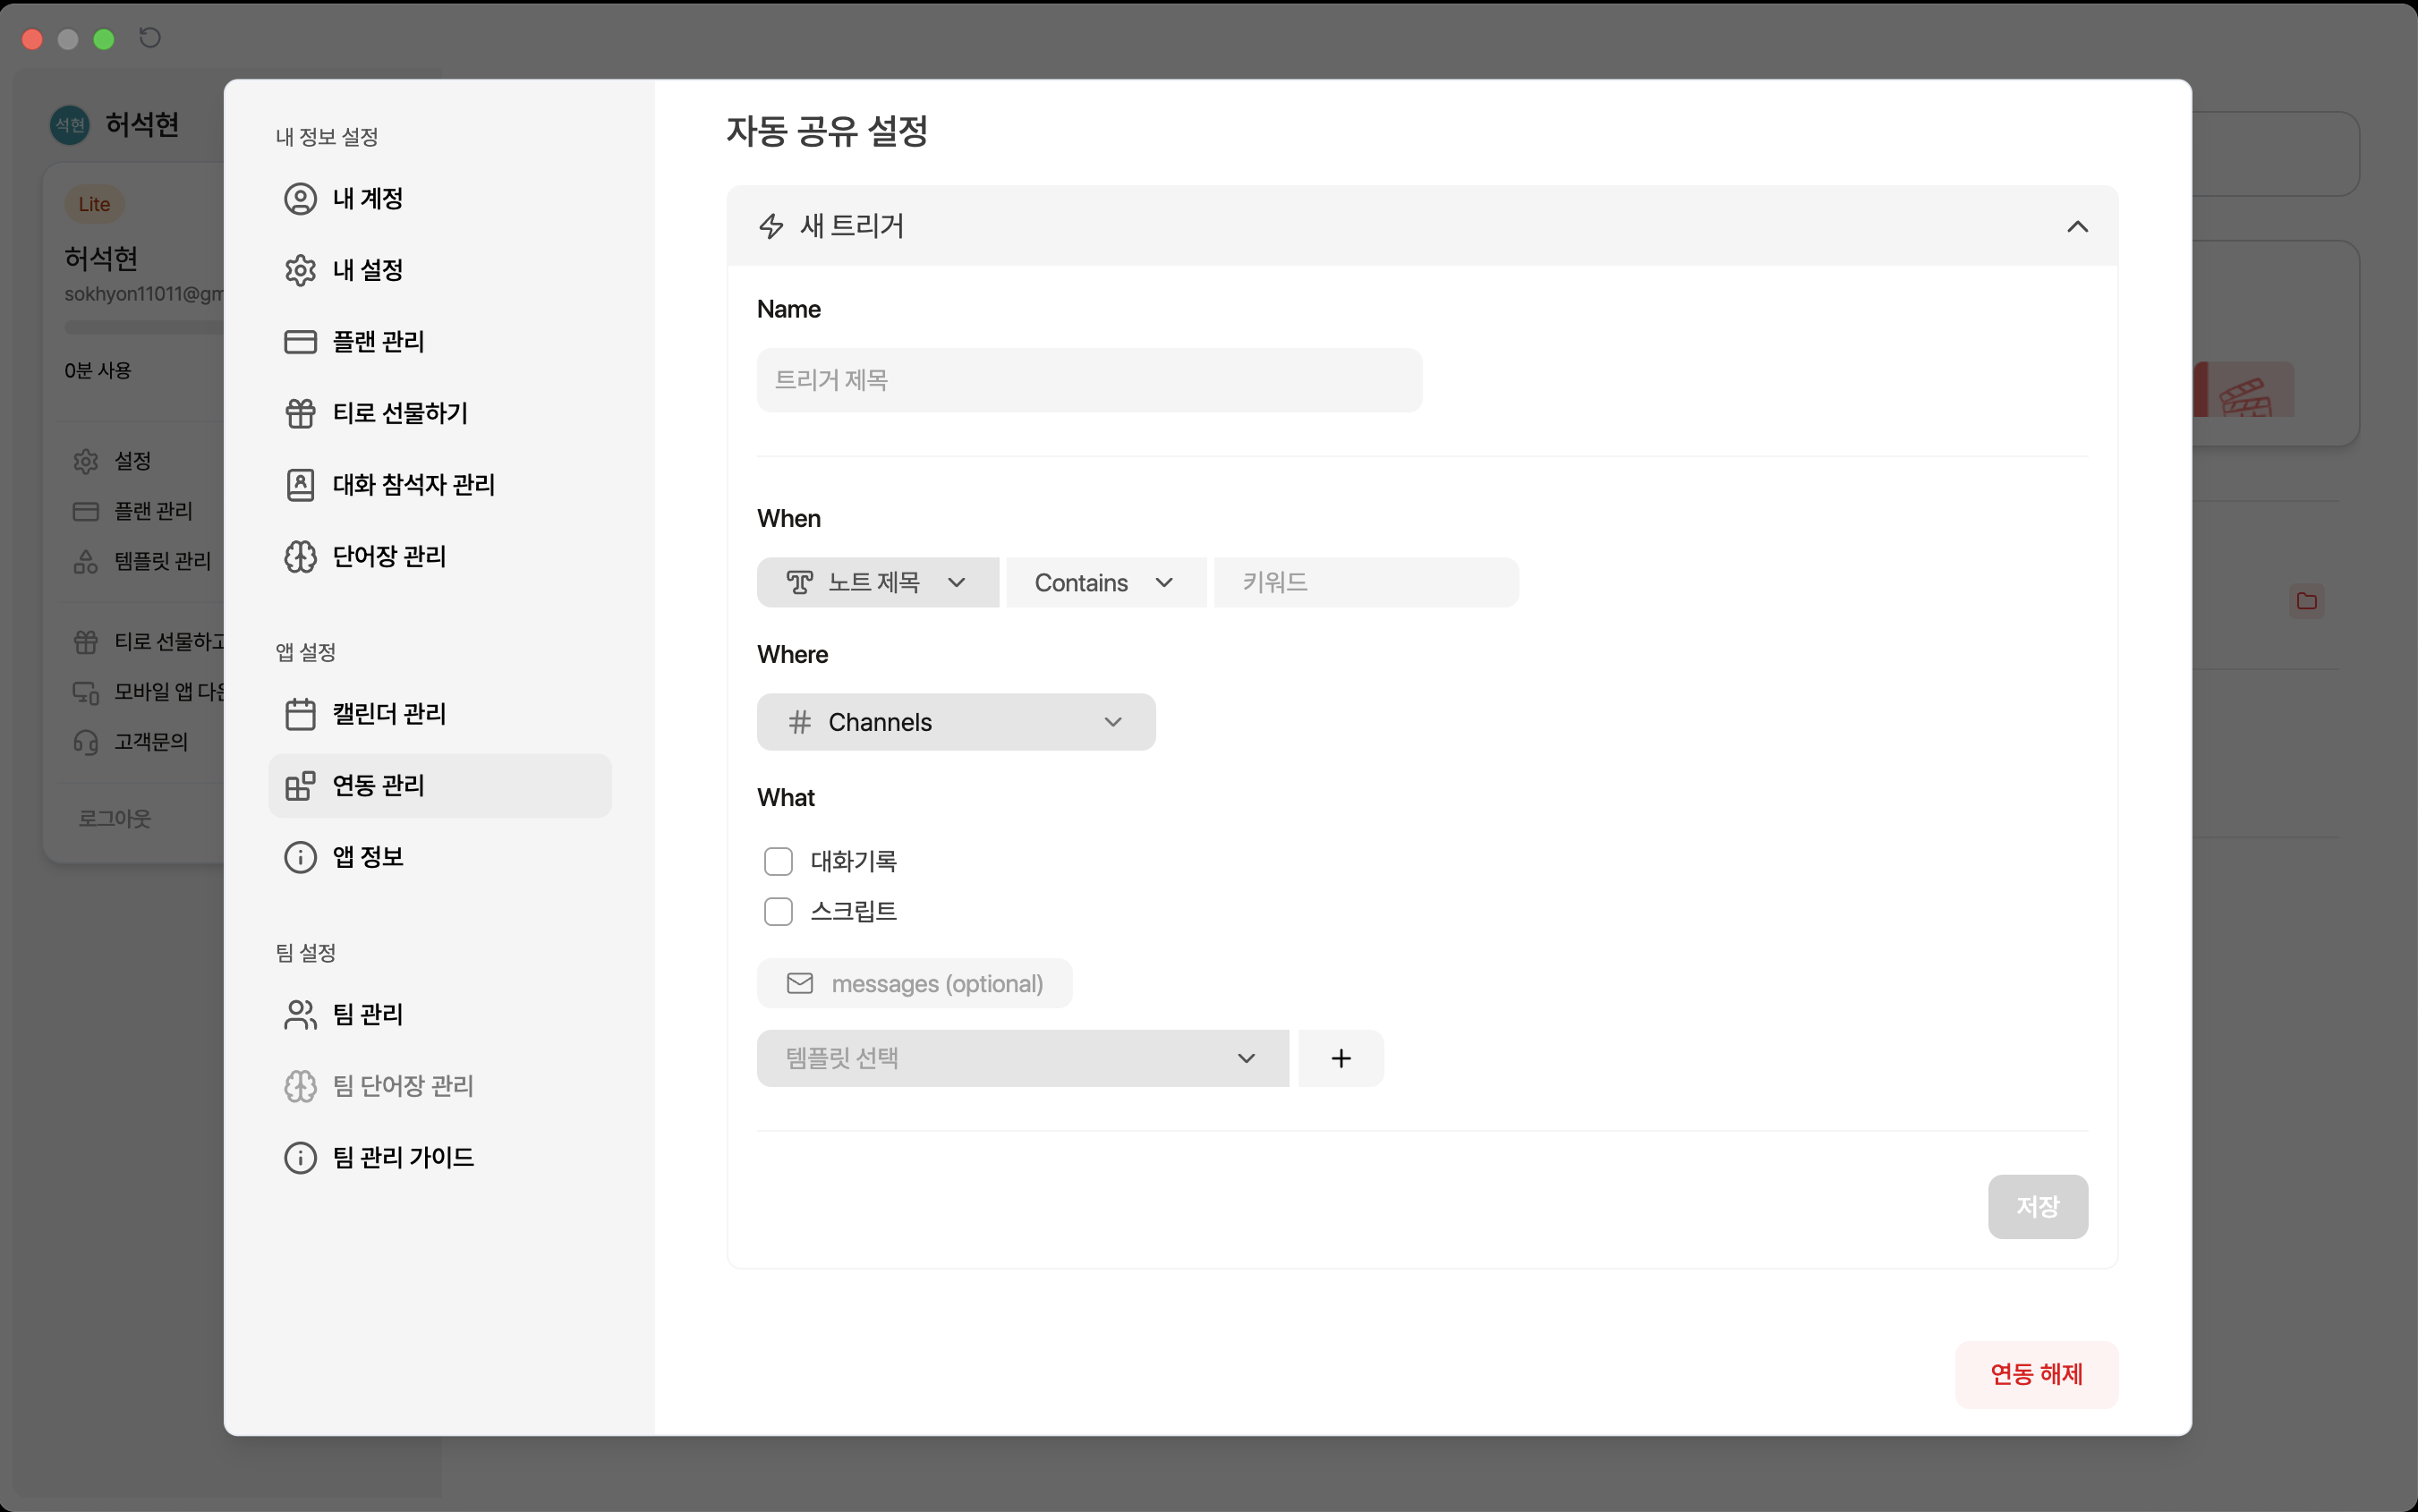Click the 내 설정 gear icon
The width and height of the screenshot is (2418, 1512).
pos(300,270)
